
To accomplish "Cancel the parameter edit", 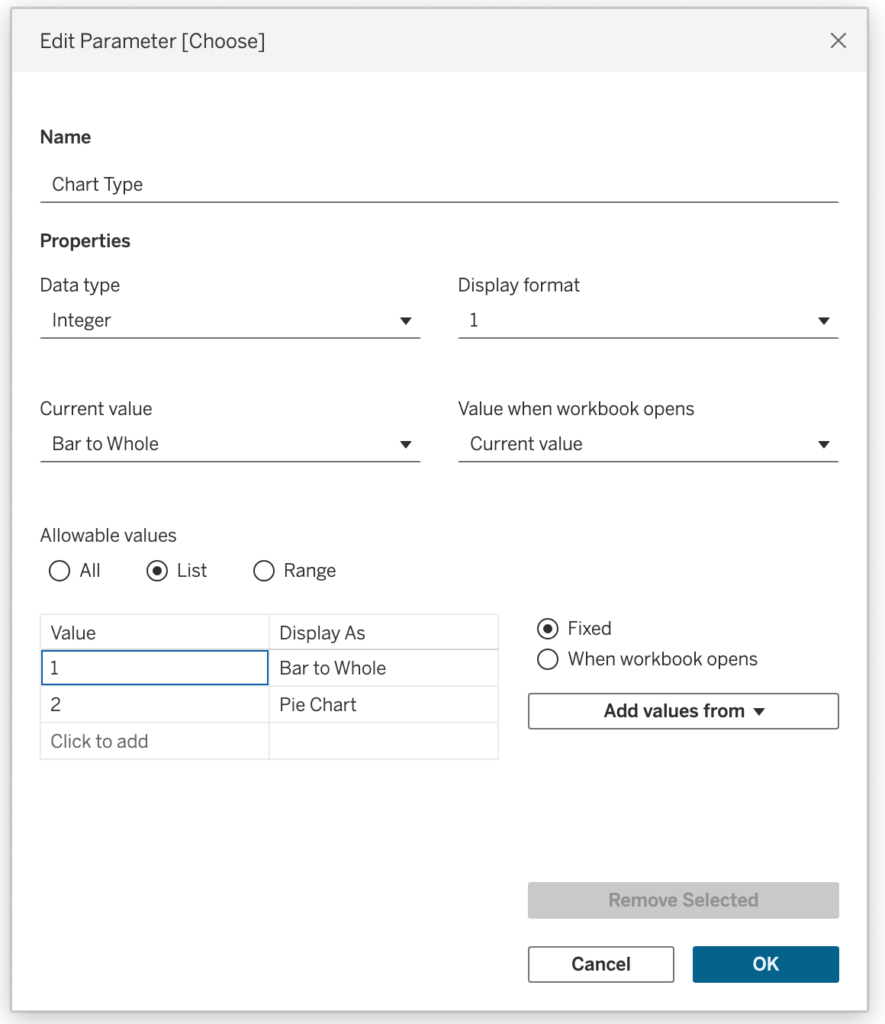I will click(x=601, y=965).
